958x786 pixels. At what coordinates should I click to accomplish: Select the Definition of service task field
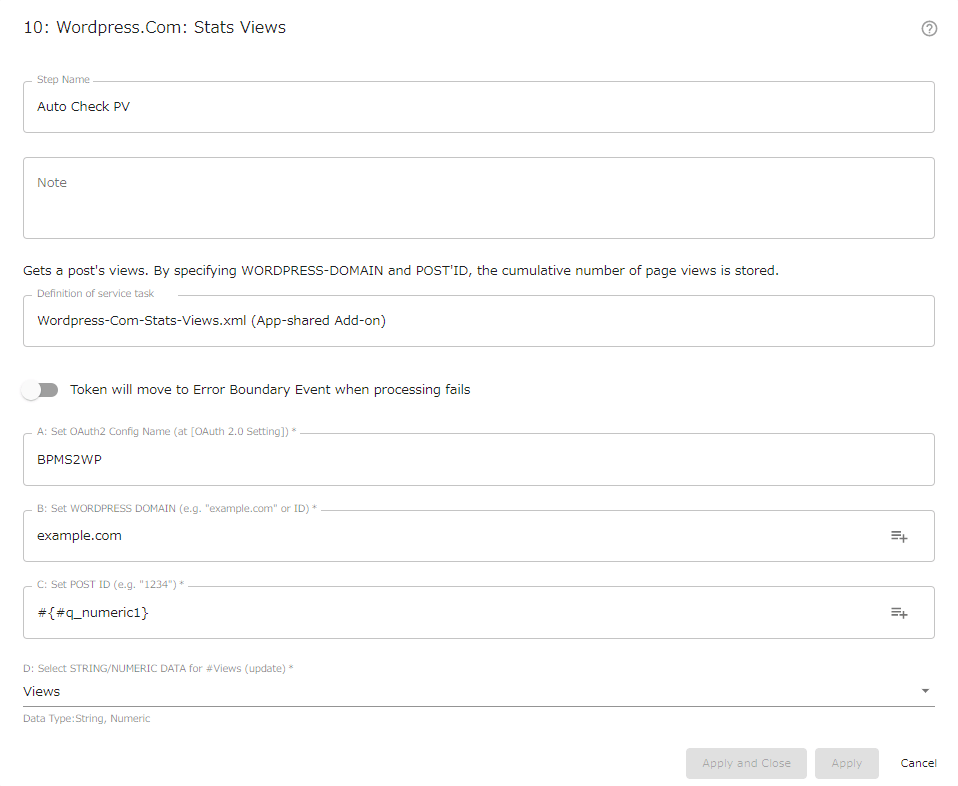click(479, 321)
